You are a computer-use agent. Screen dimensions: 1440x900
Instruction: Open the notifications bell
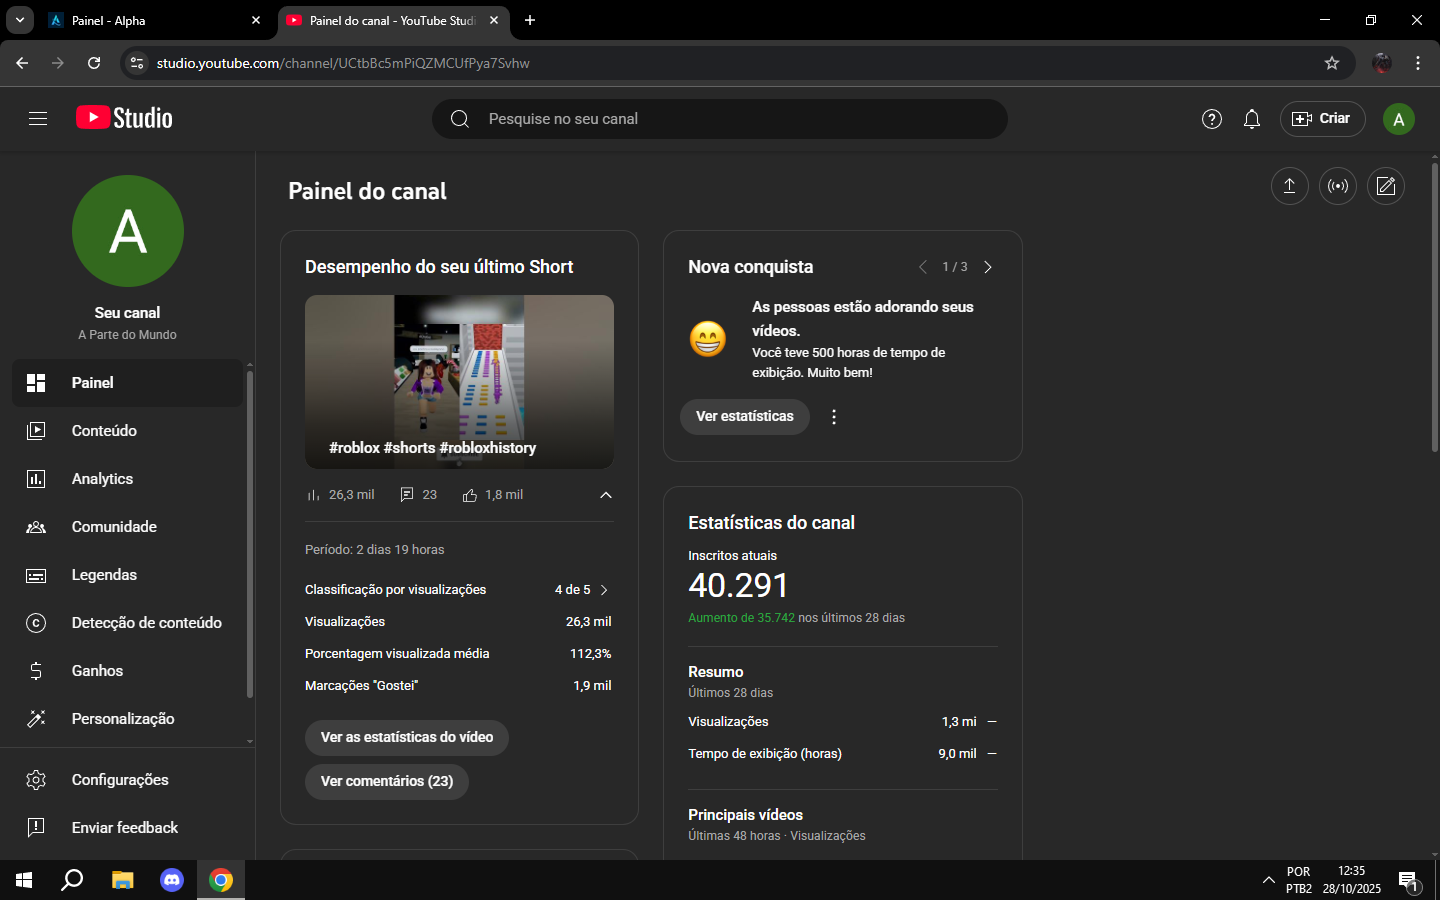(x=1252, y=119)
